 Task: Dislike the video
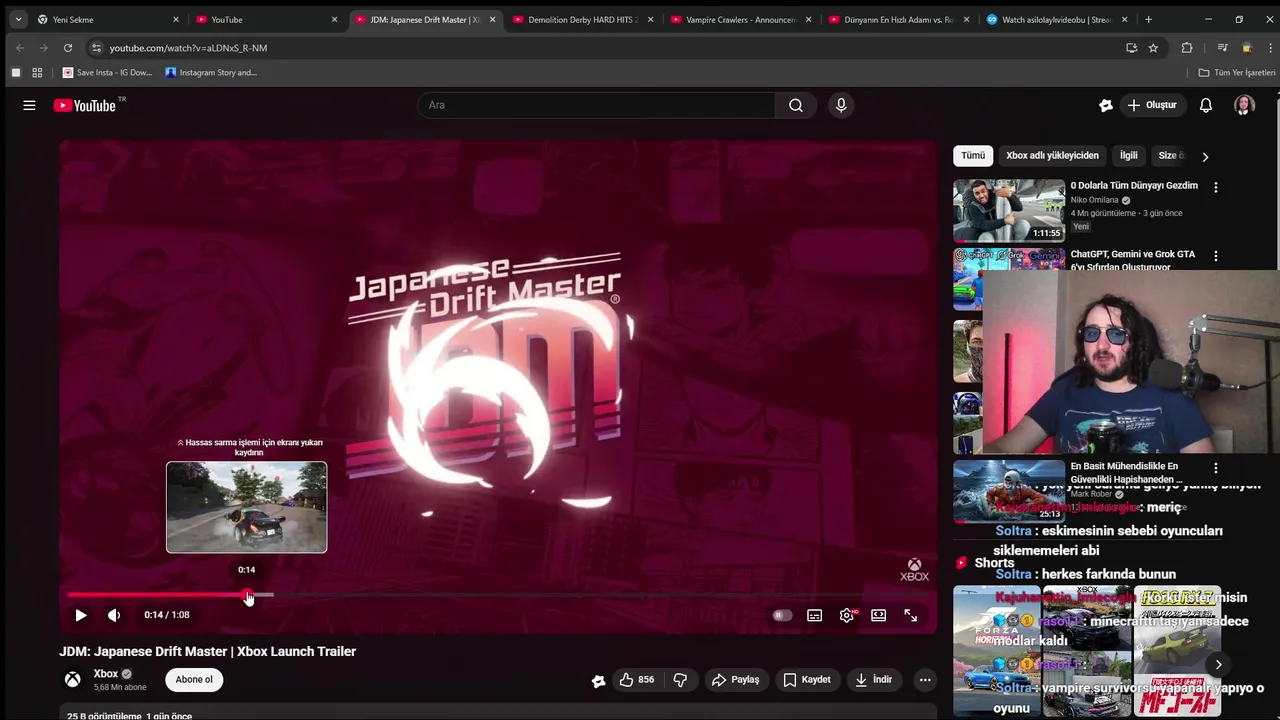(680, 680)
